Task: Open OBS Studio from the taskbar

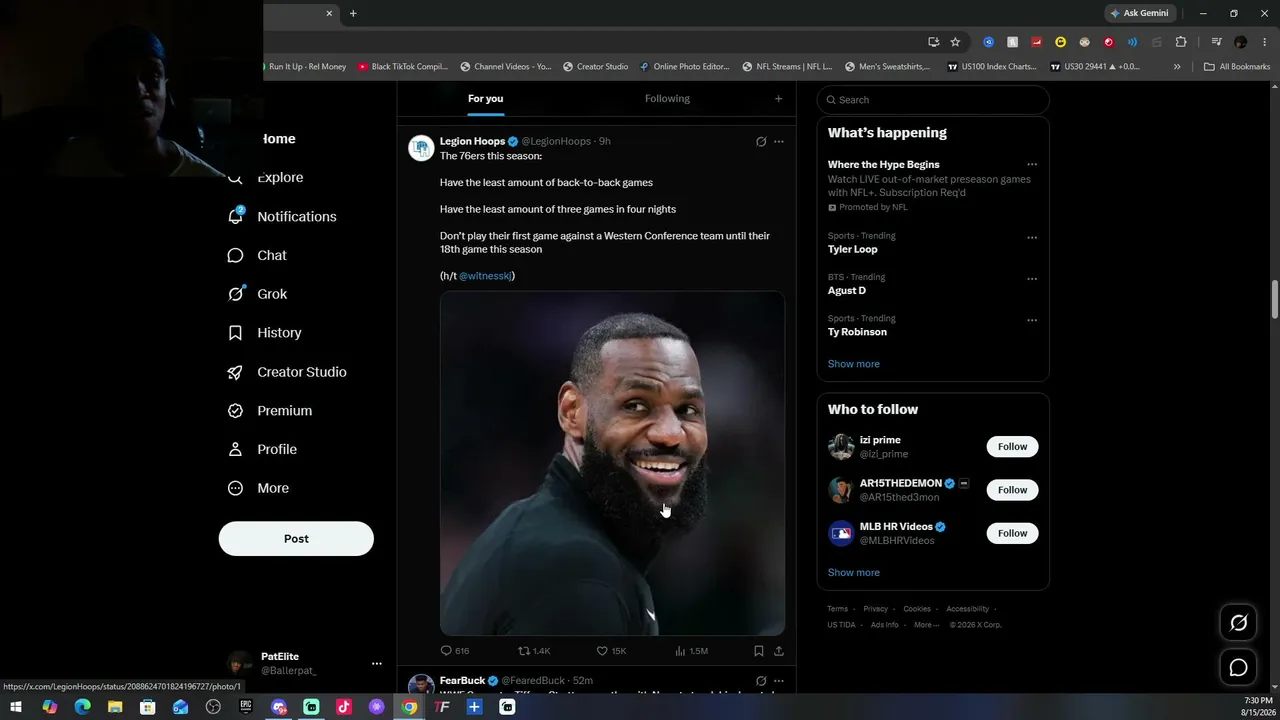Action: (213, 707)
